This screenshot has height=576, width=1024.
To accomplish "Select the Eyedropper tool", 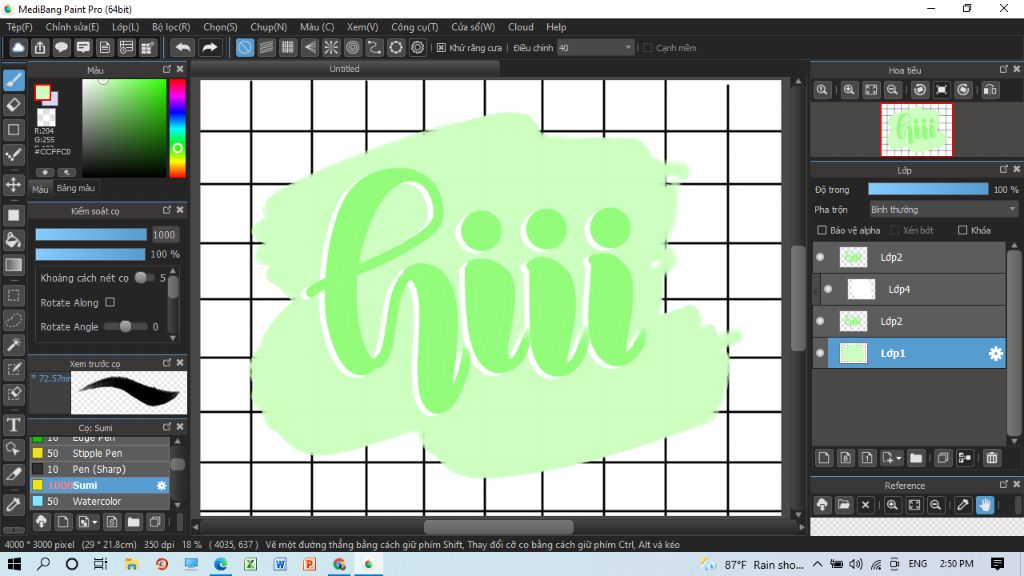I will click(14, 505).
